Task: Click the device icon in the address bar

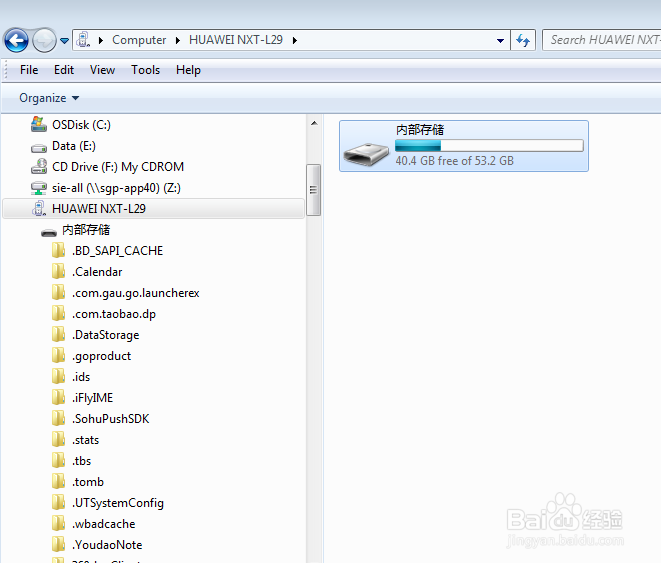Action: (x=83, y=40)
